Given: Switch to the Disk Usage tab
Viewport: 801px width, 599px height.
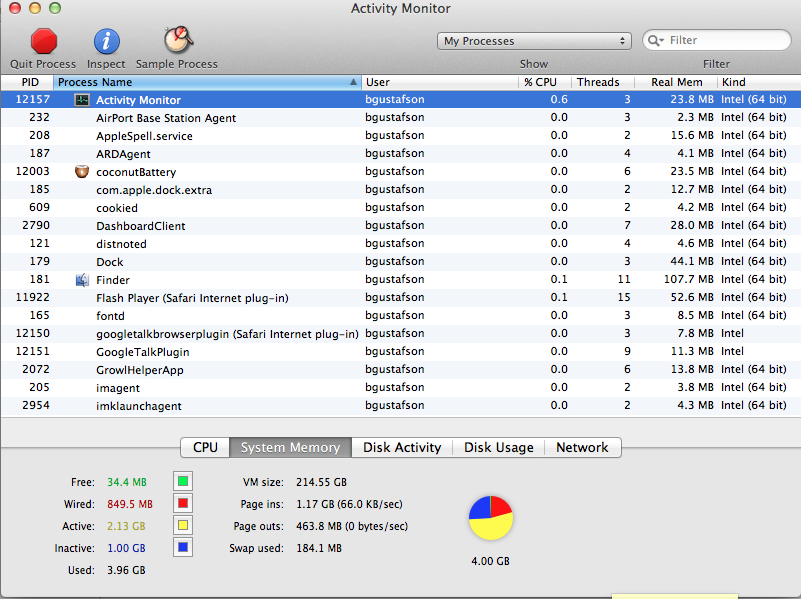Looking at the screenshot, I should click(499, 447).
